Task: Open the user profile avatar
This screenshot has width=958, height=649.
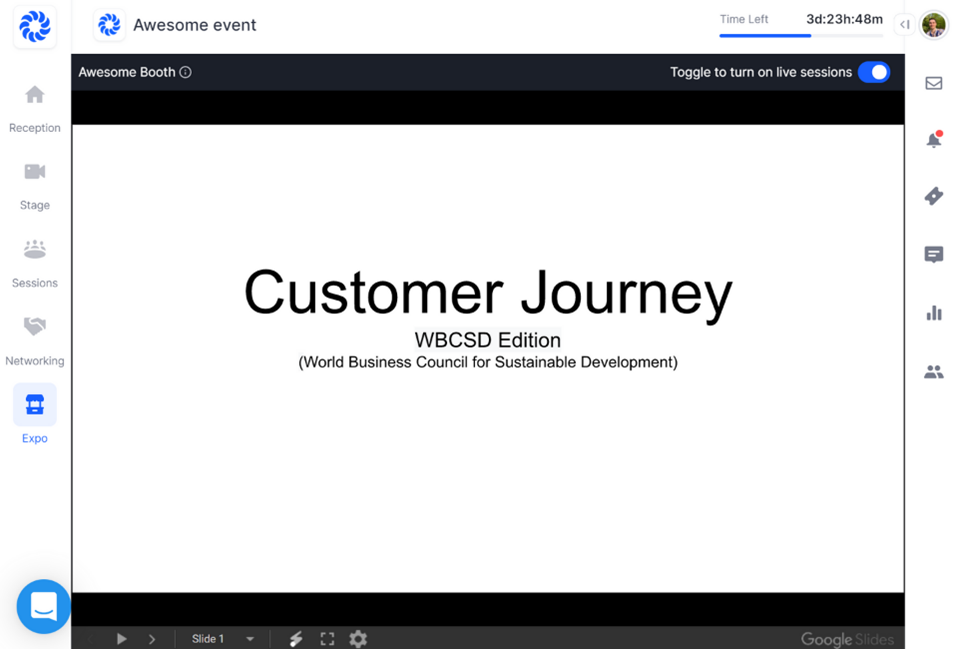Action: (933, 25)
